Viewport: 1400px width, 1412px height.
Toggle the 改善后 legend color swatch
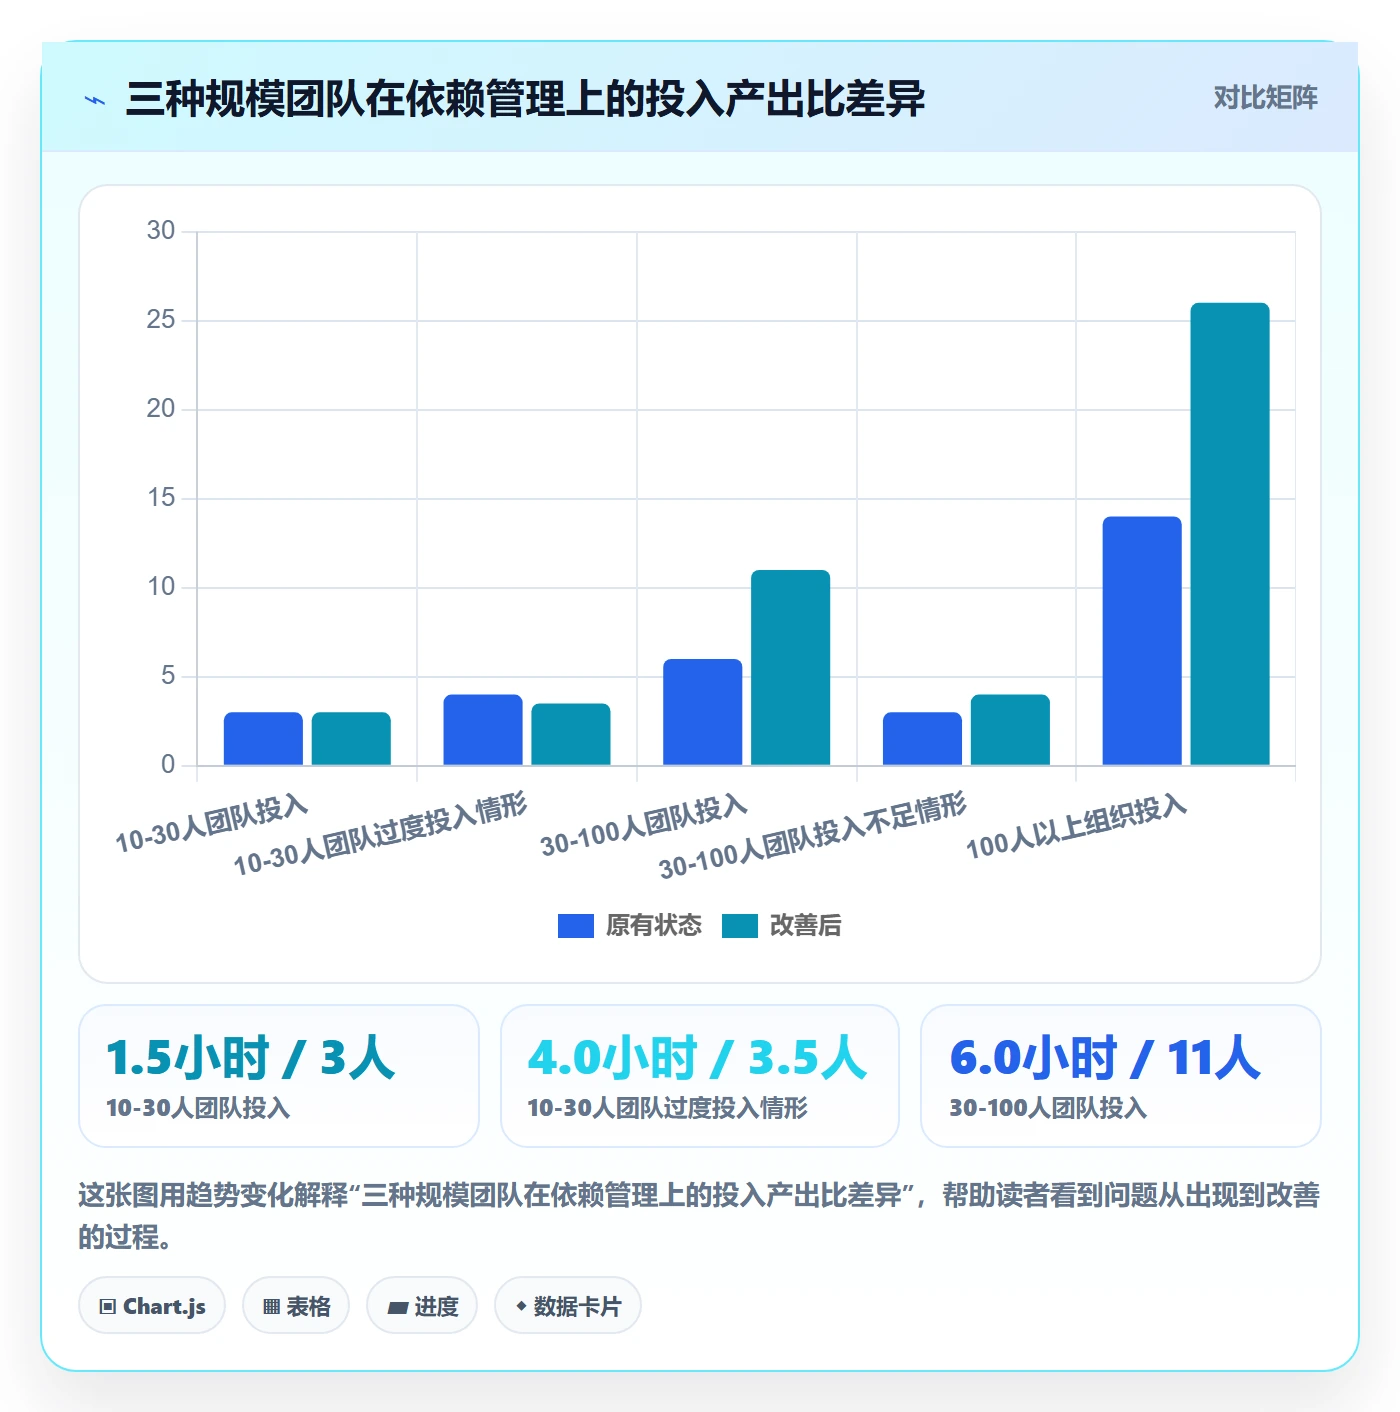tap(739, 926)
